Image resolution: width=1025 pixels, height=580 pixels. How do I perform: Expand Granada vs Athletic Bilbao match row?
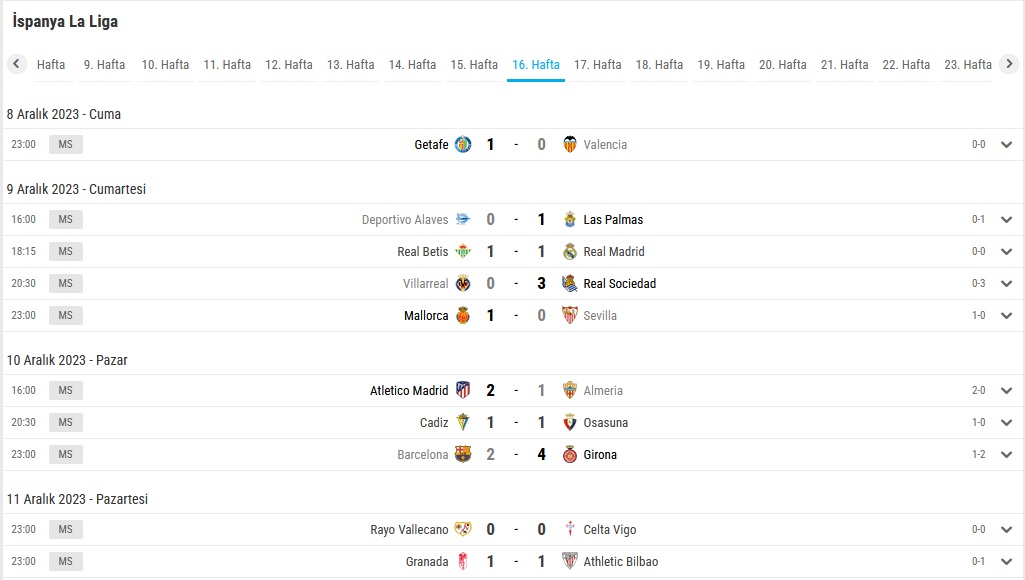click(x=1007, y=561)
